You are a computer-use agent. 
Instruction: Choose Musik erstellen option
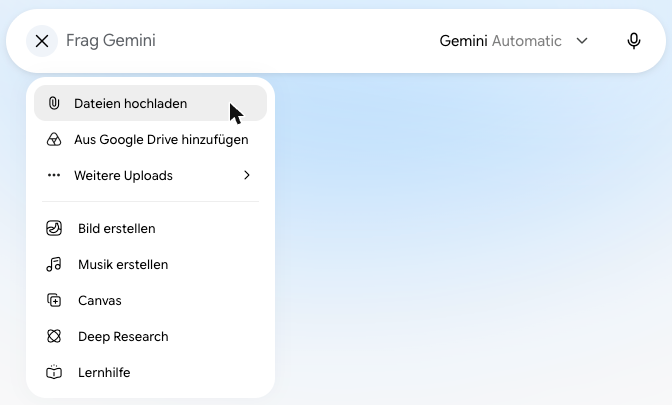click(150, 264)
